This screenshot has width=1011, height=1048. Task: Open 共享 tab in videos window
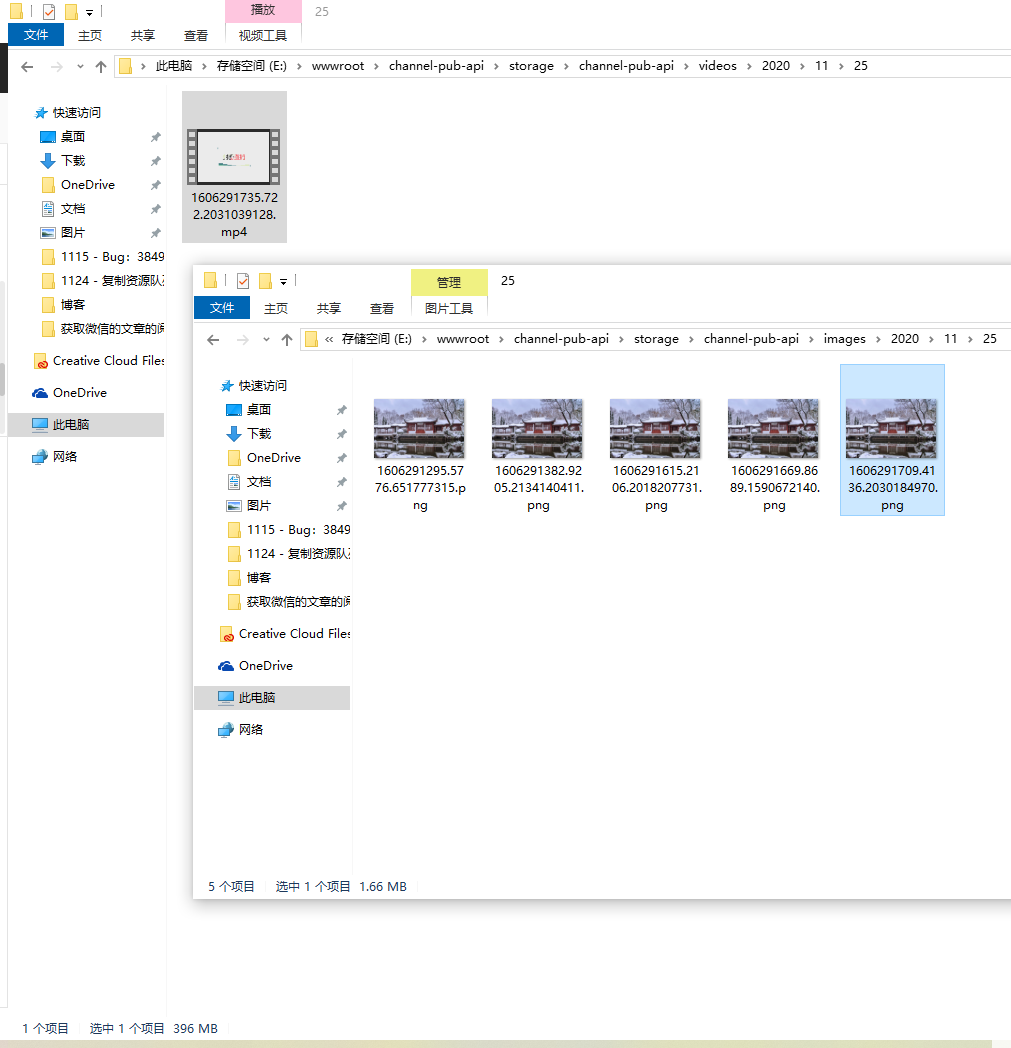[142, 35]
